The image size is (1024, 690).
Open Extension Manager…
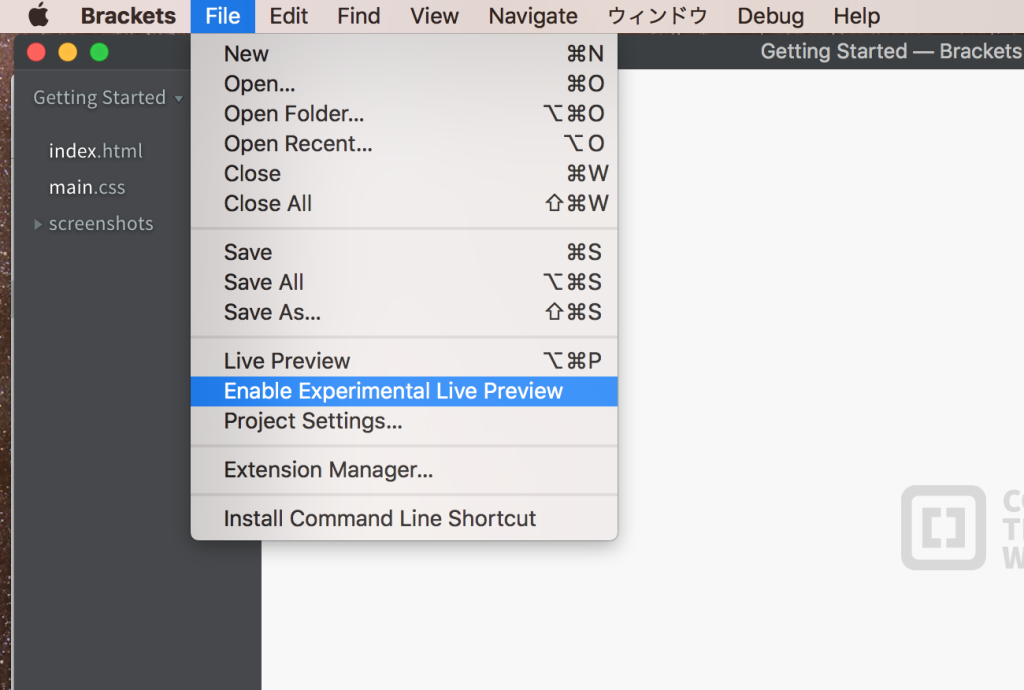pos(328,470)
